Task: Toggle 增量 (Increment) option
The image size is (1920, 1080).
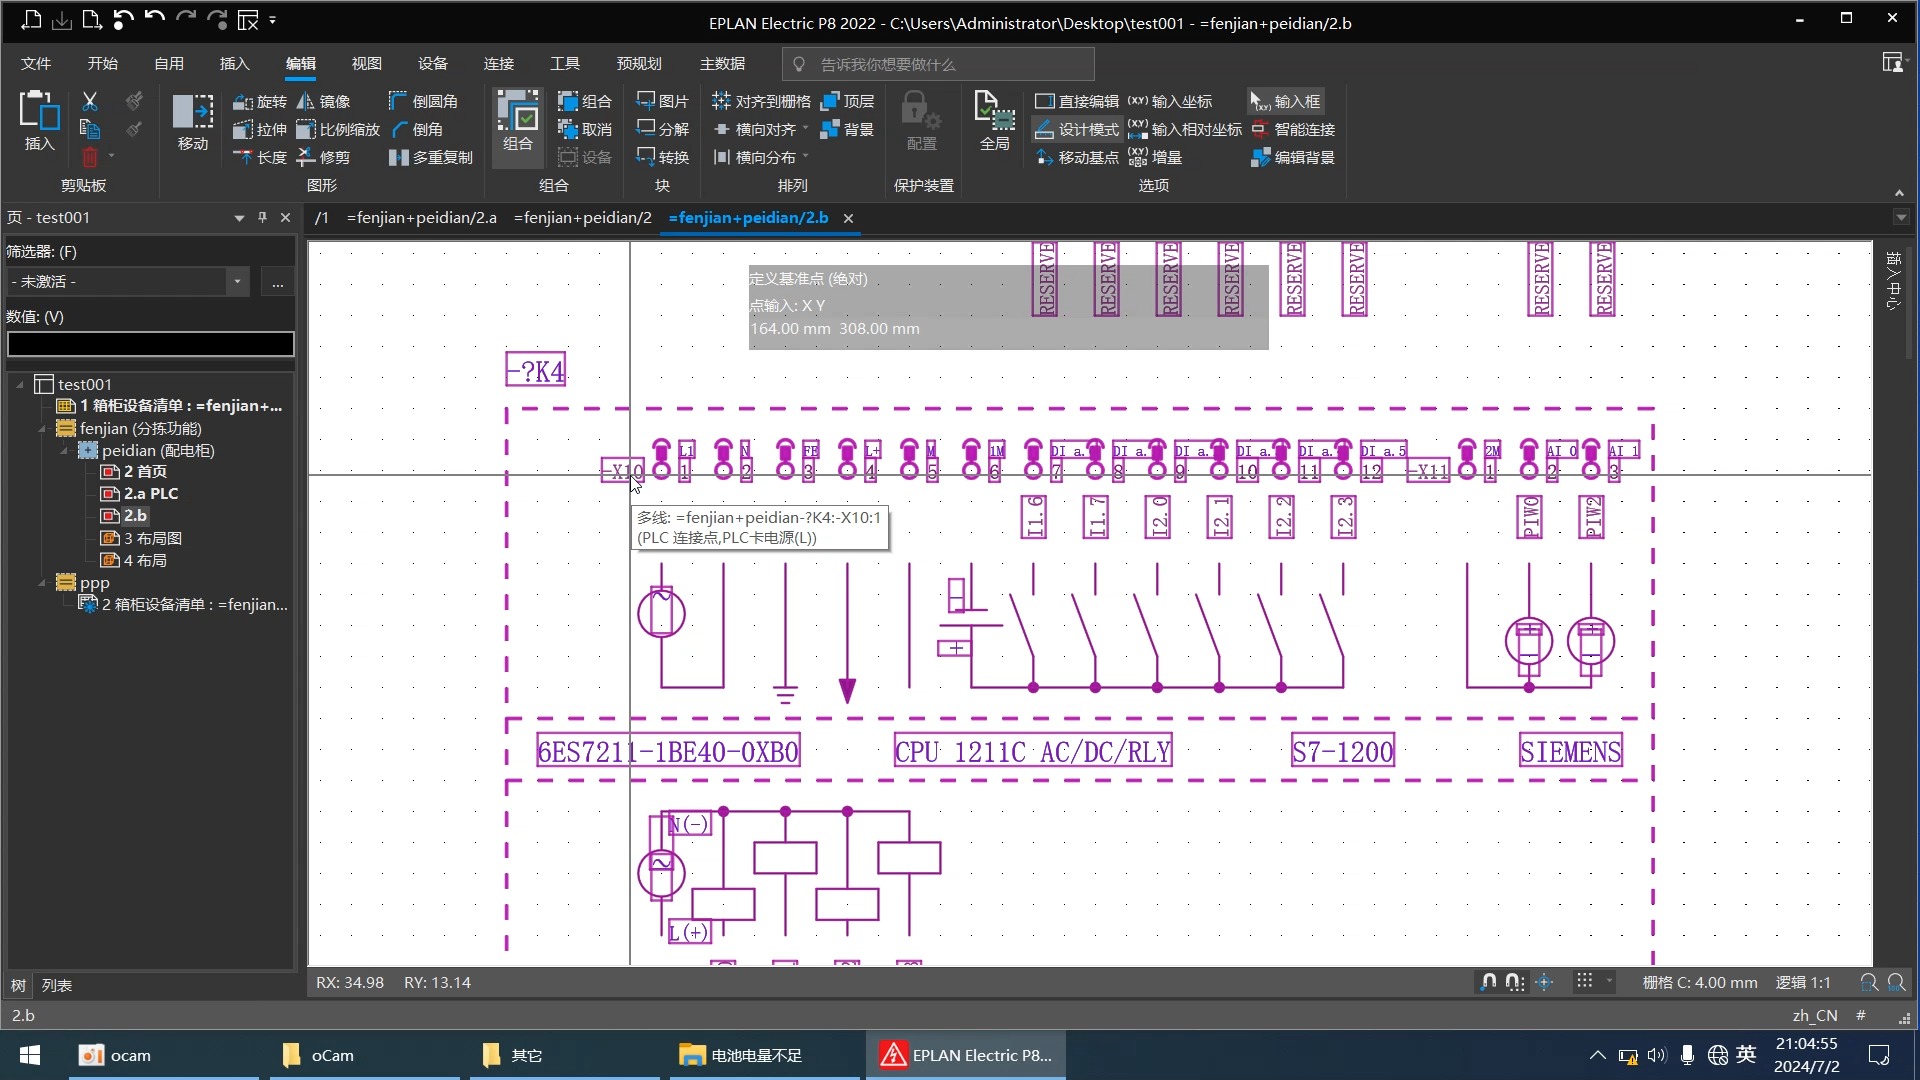Action: [x=1156, y=157]
